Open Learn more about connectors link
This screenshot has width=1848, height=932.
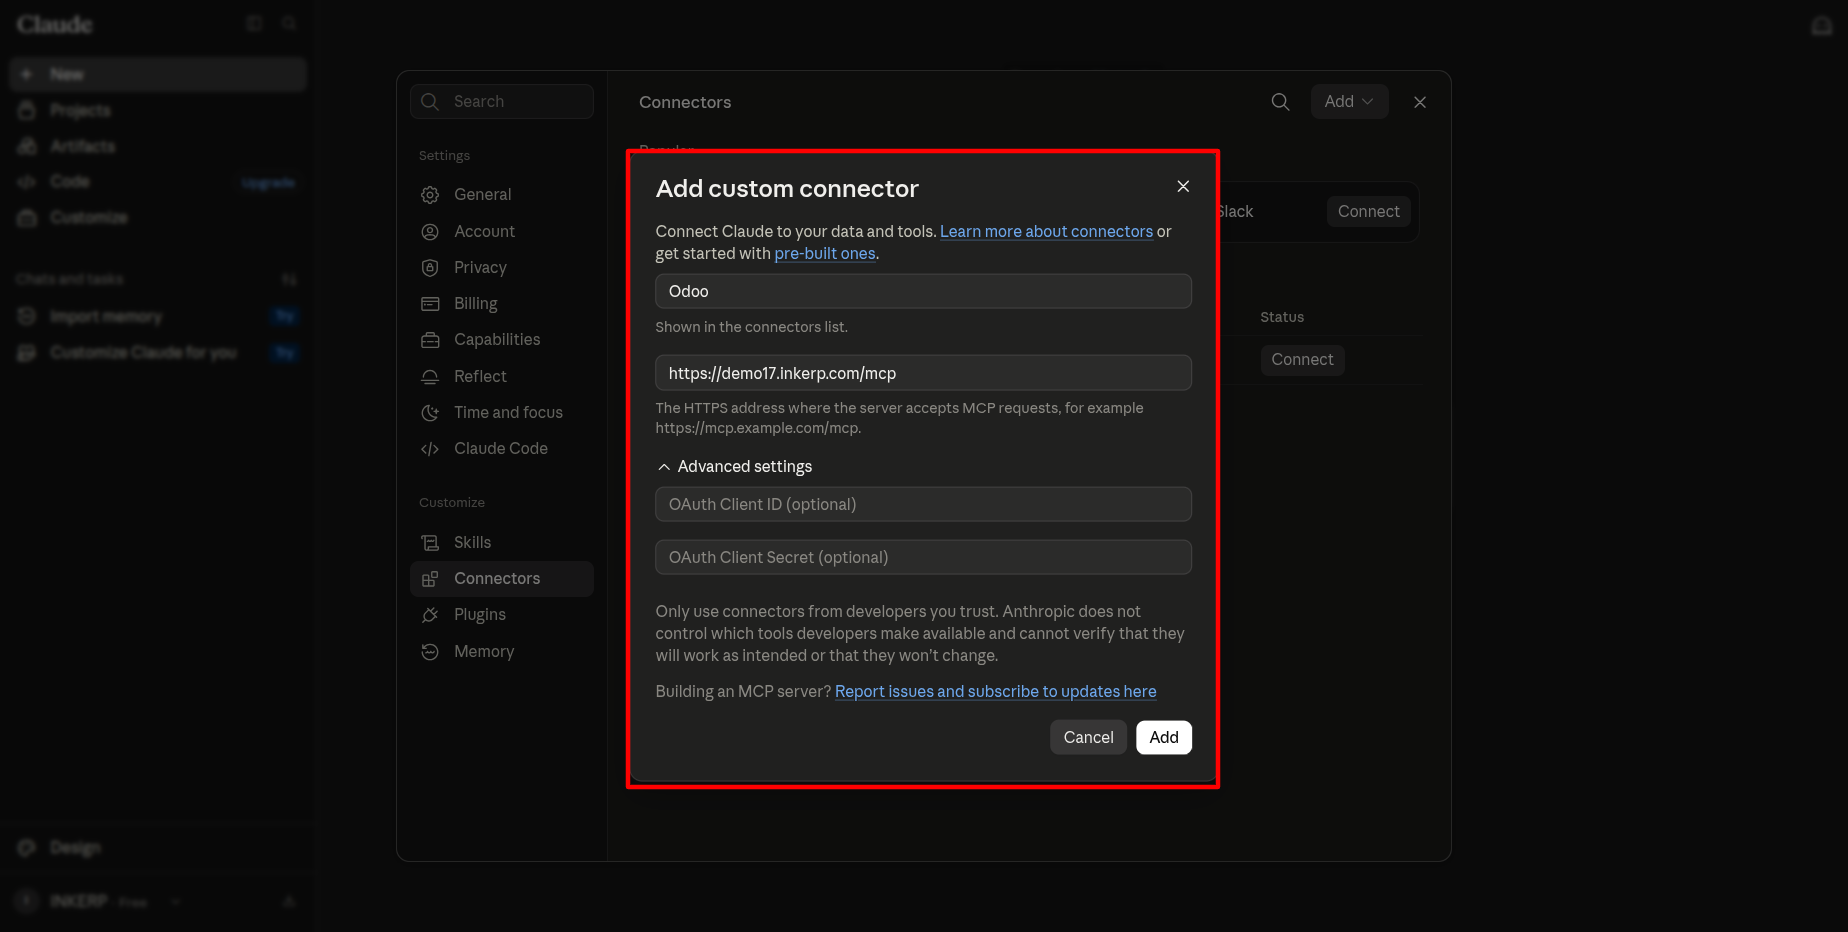tap(1046, 231)
